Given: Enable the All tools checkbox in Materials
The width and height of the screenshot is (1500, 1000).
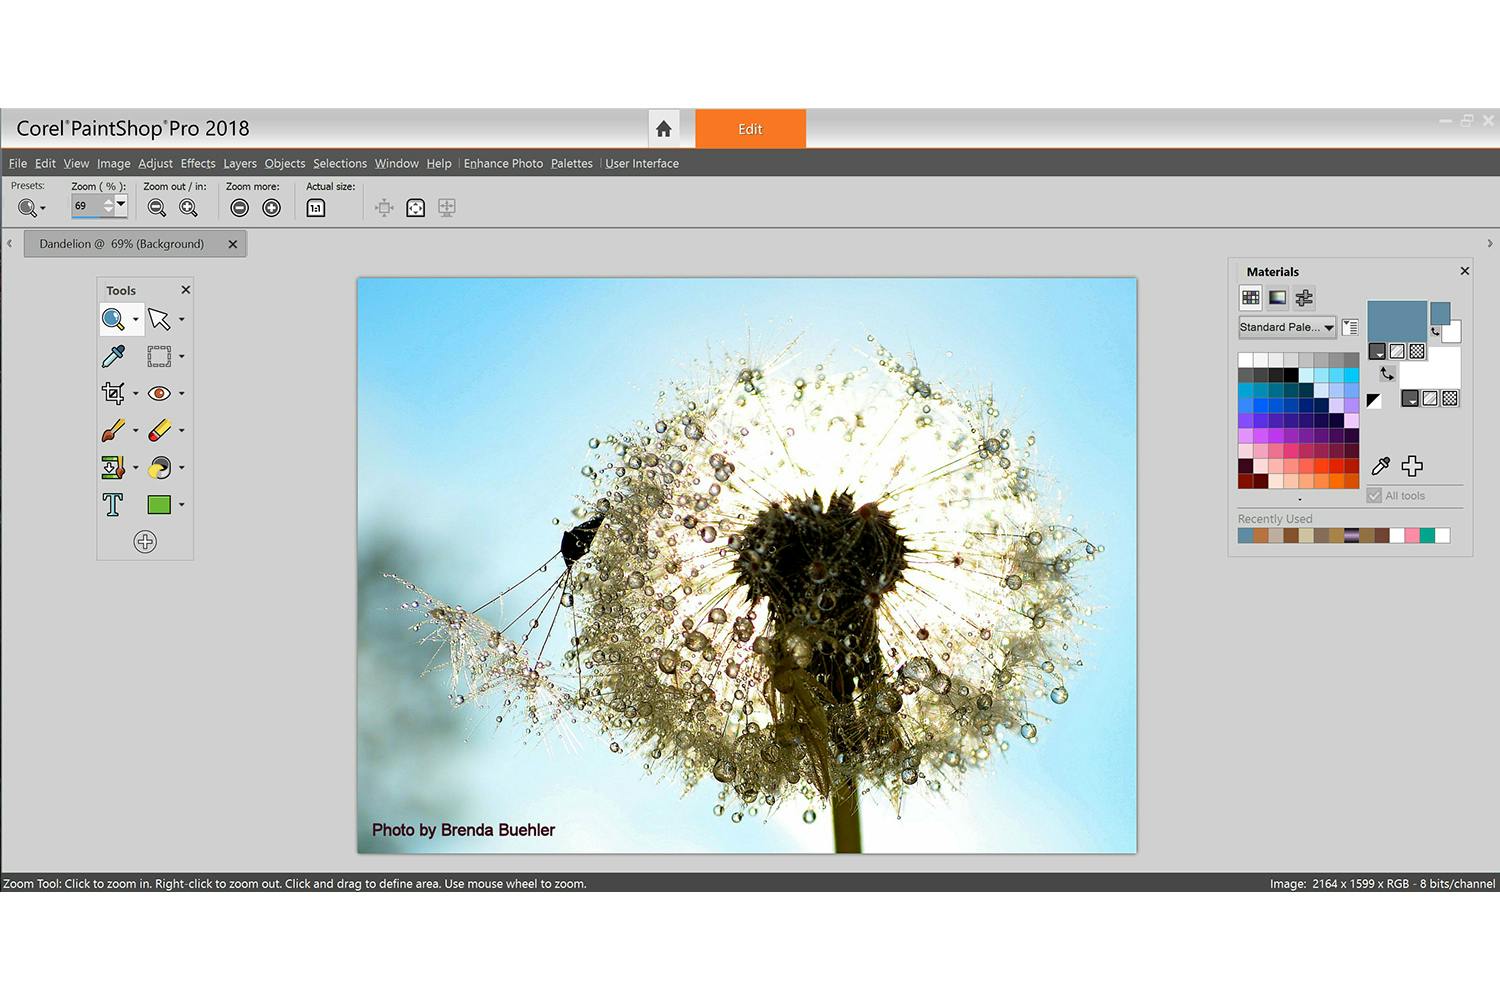Looking at the screenshot, I should pyautogui.click(x=1374, y=495).
